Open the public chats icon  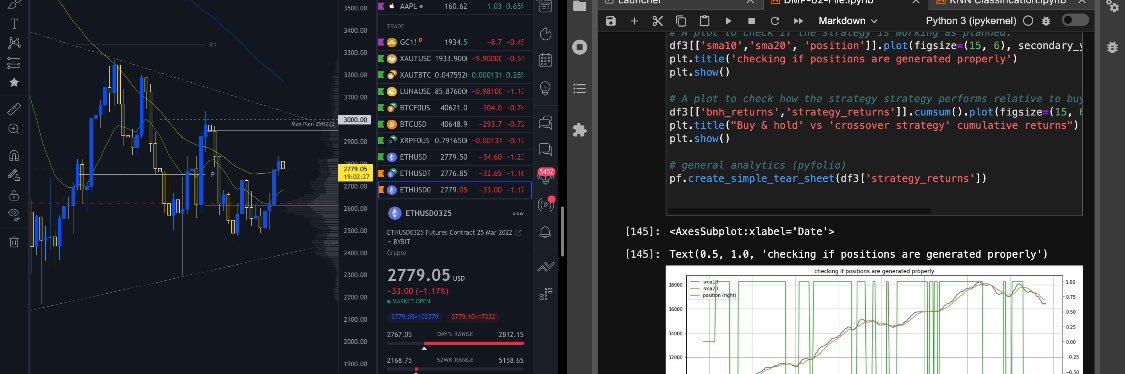tap(545, 123)
